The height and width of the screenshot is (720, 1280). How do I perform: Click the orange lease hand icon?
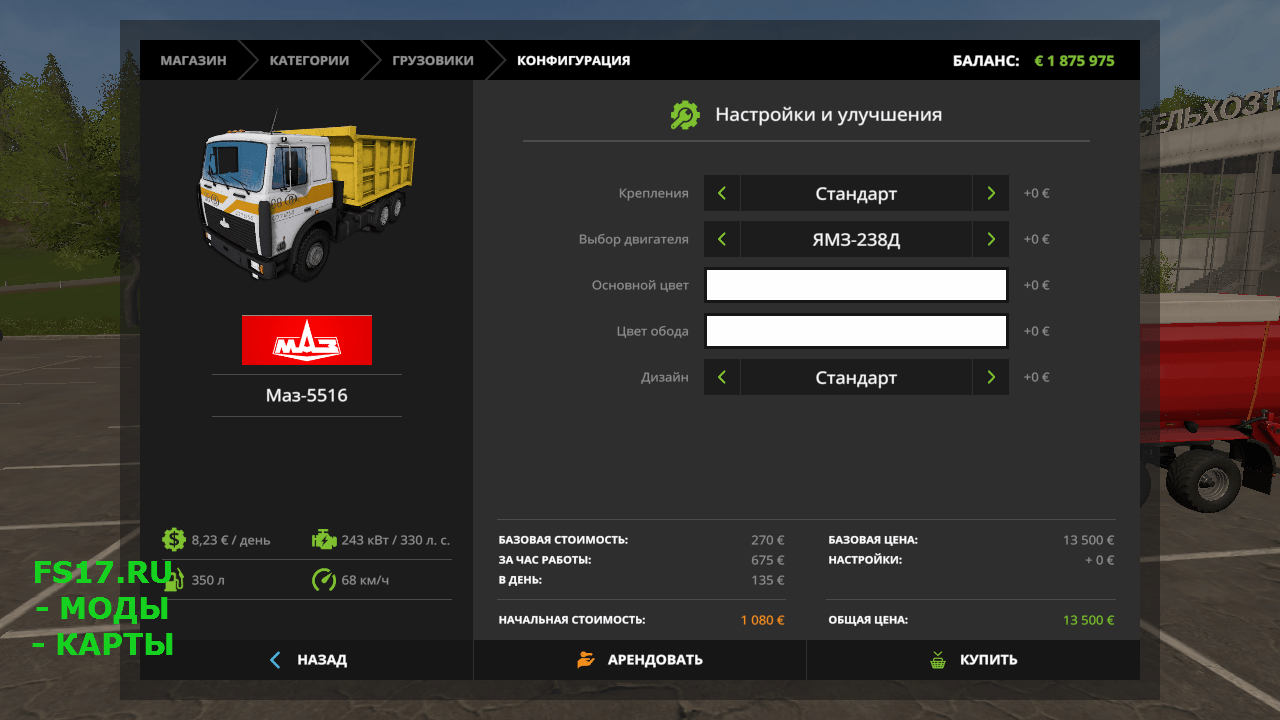586,660
